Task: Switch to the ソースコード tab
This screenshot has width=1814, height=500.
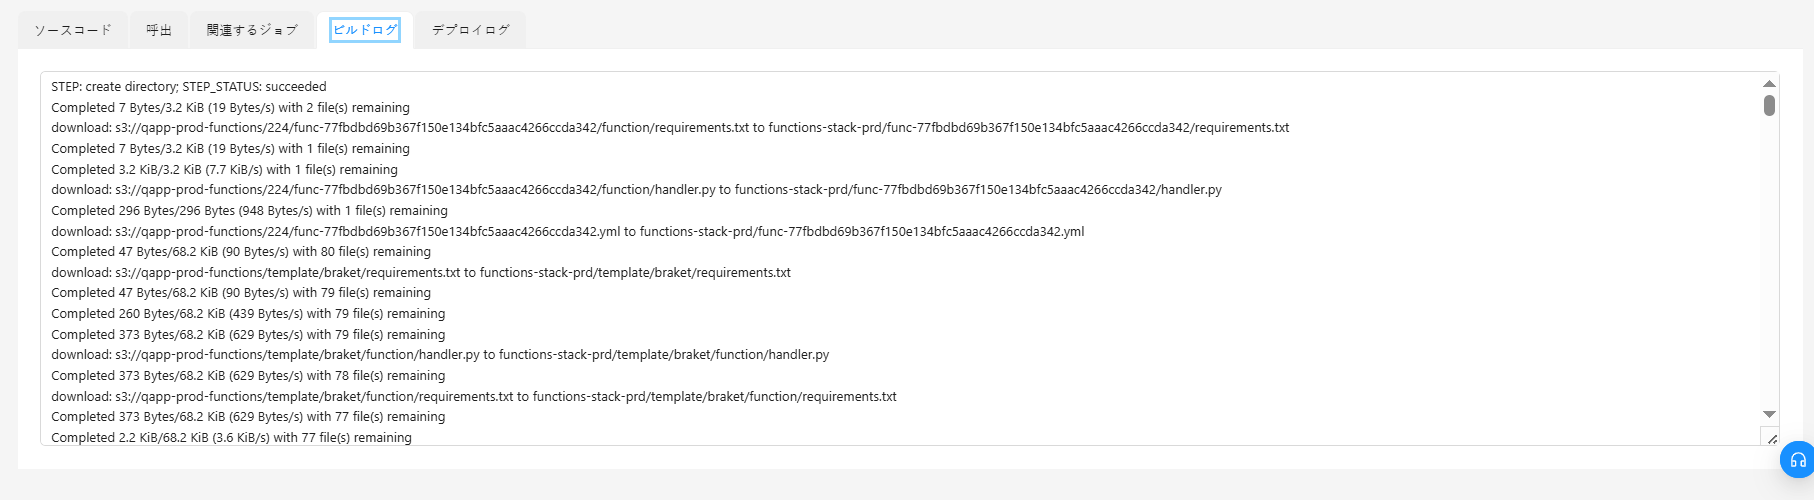Action: tap(73, 30)
